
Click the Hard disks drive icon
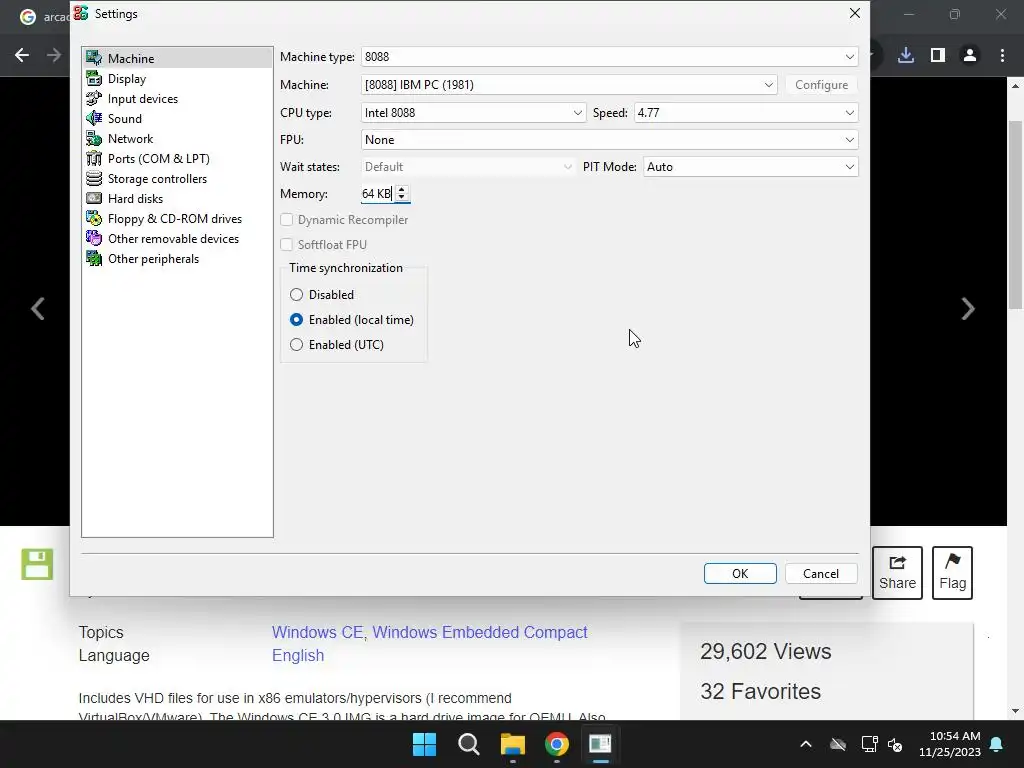94,199
